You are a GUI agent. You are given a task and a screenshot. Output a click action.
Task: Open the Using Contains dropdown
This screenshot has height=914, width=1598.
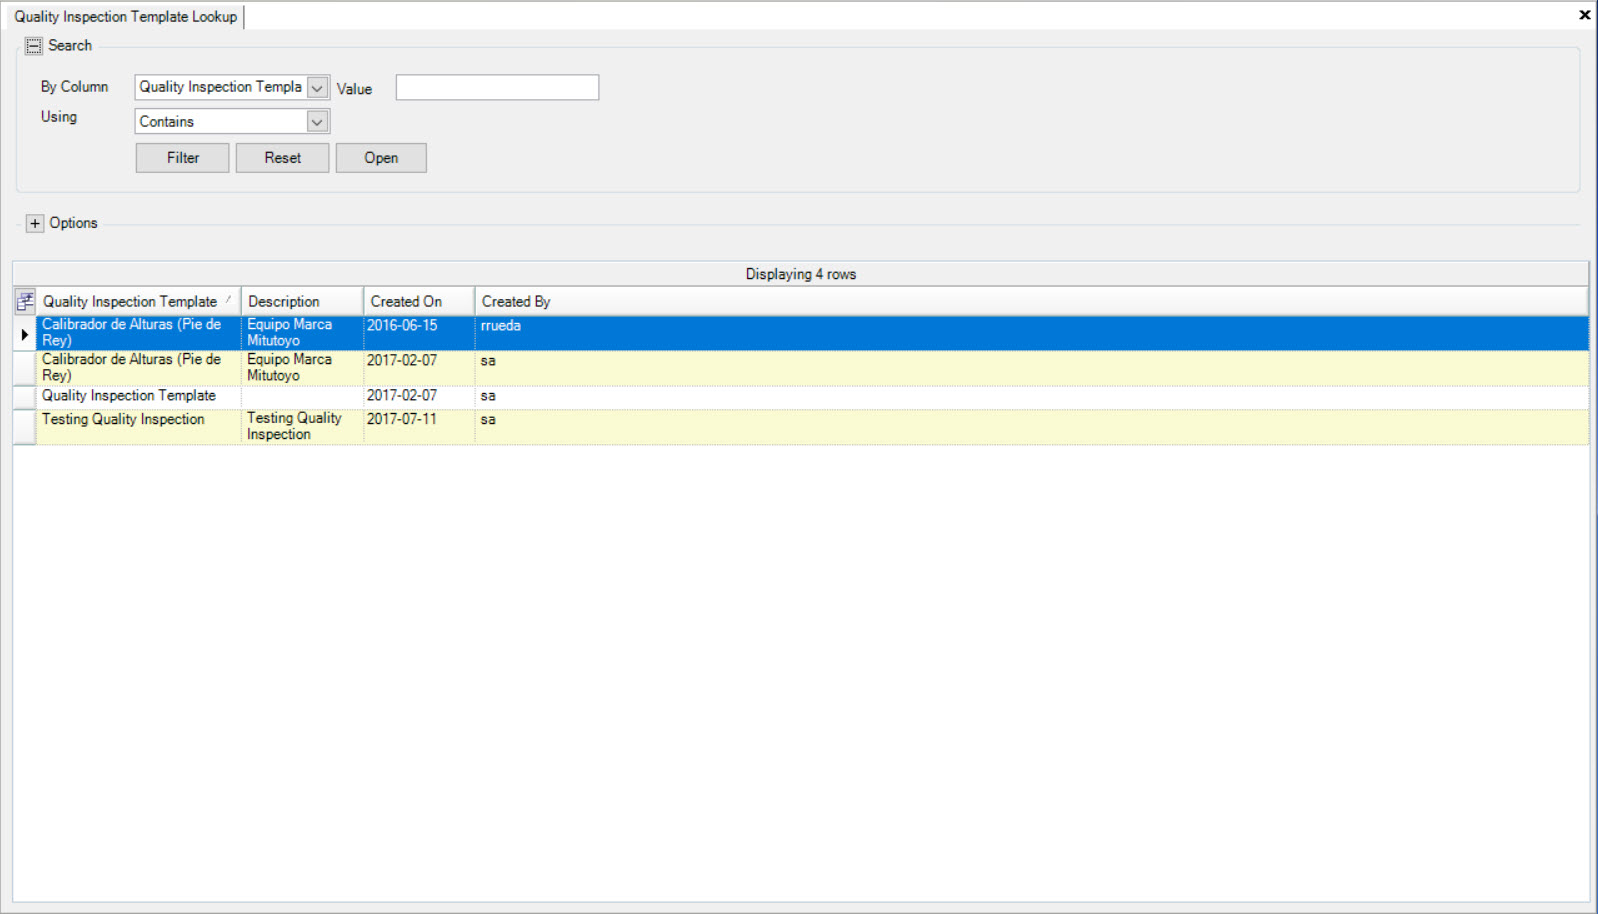pyautogui.click(x=317, y=121)
